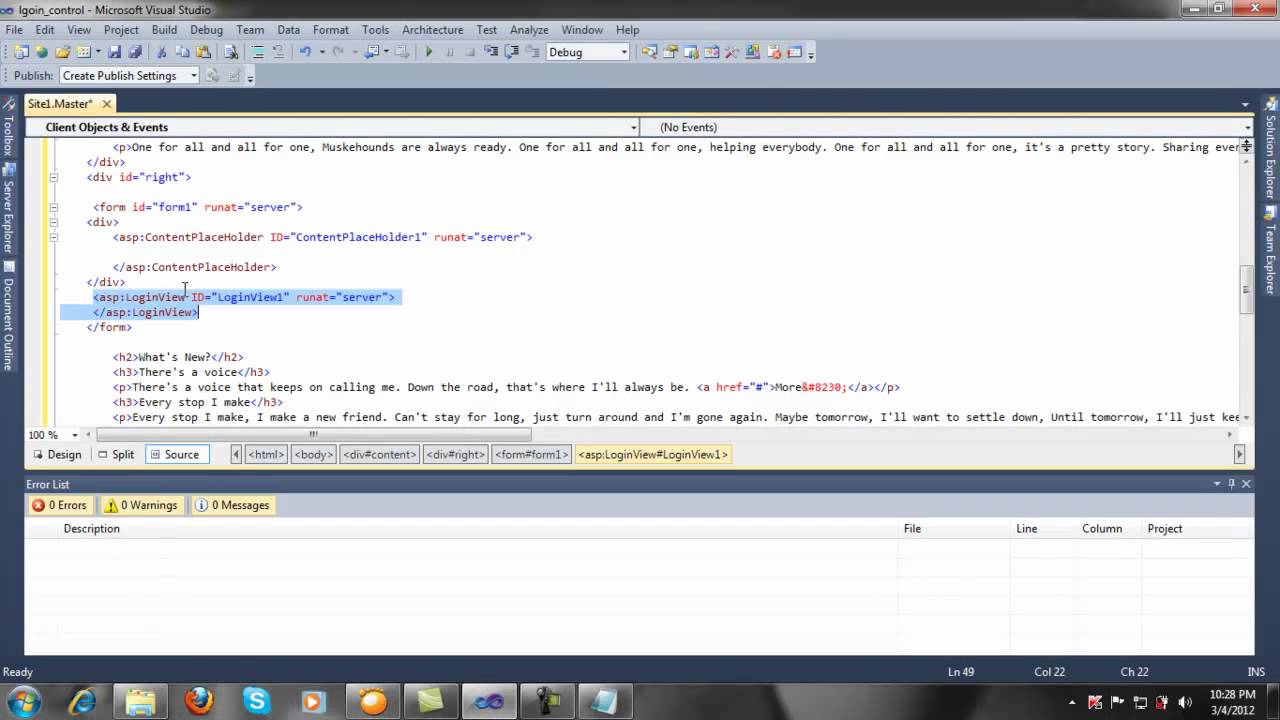The image size is (1280, 720).
Task: Close the Site1.Master document tab
Action: pyautogui.click(x=105, y=104)
